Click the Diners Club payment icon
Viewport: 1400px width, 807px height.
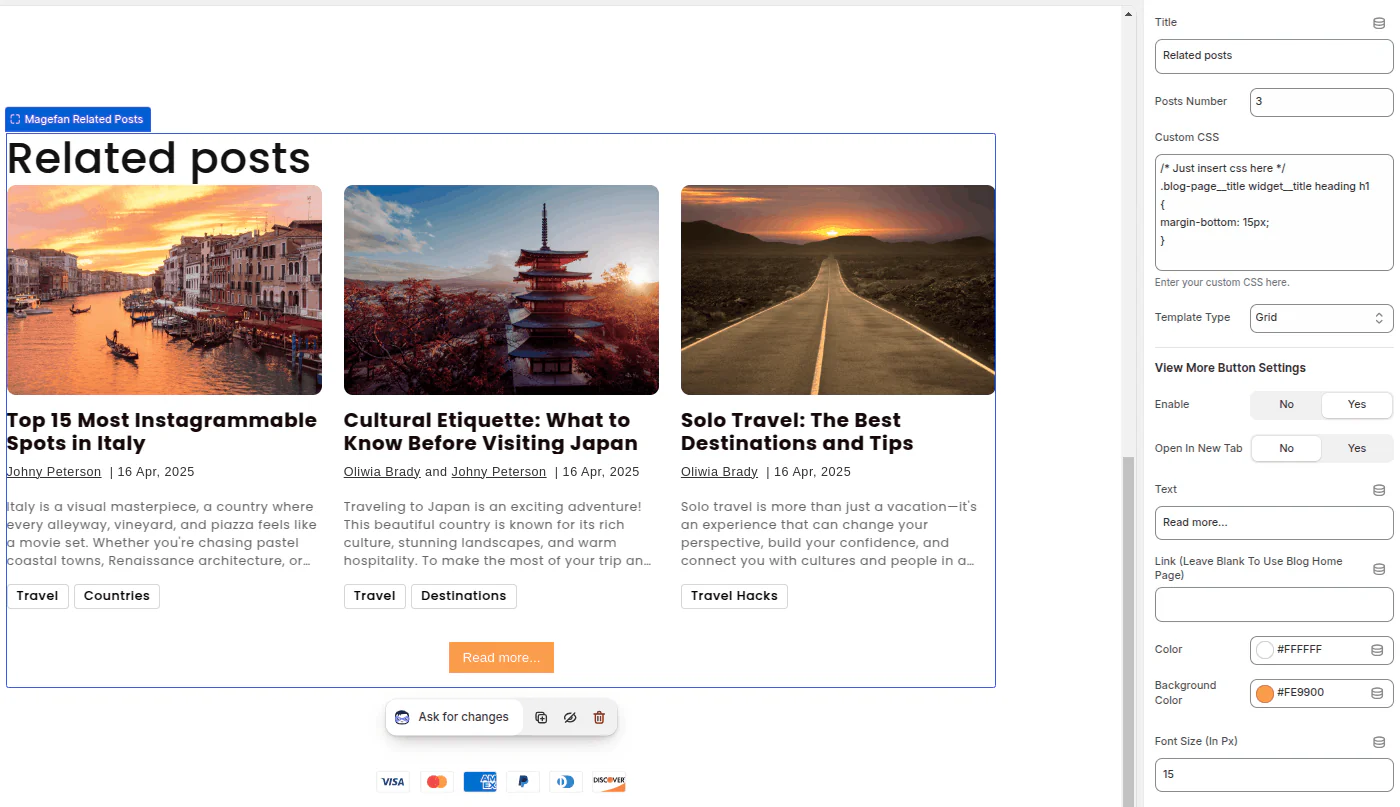point(566,782)
